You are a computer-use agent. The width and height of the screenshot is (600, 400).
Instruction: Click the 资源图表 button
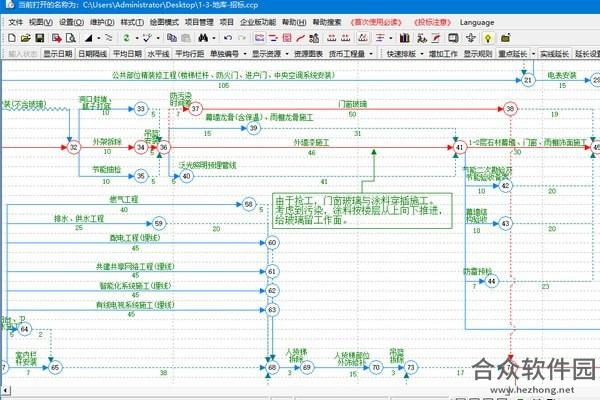click(x=308, y=54)
